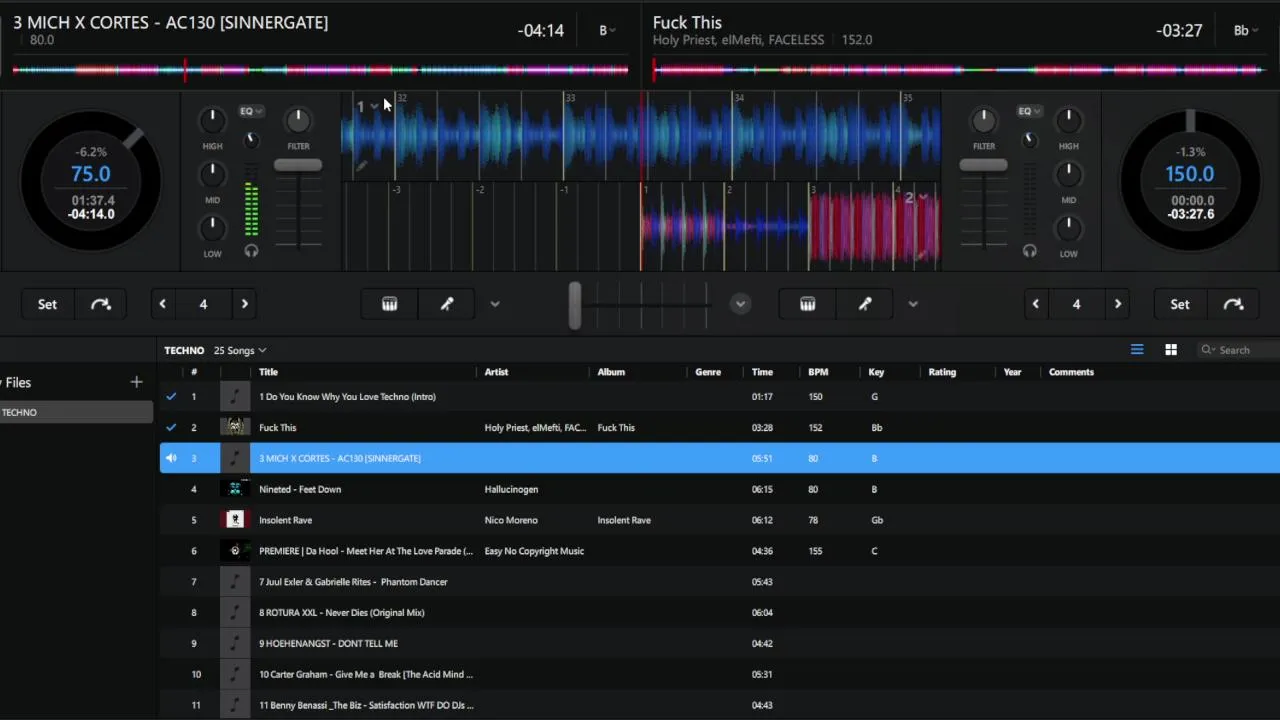This screenshot has width=1280, height=720.
Task: Open the right deck key Bb dropdown
Action: [1246, 31]
